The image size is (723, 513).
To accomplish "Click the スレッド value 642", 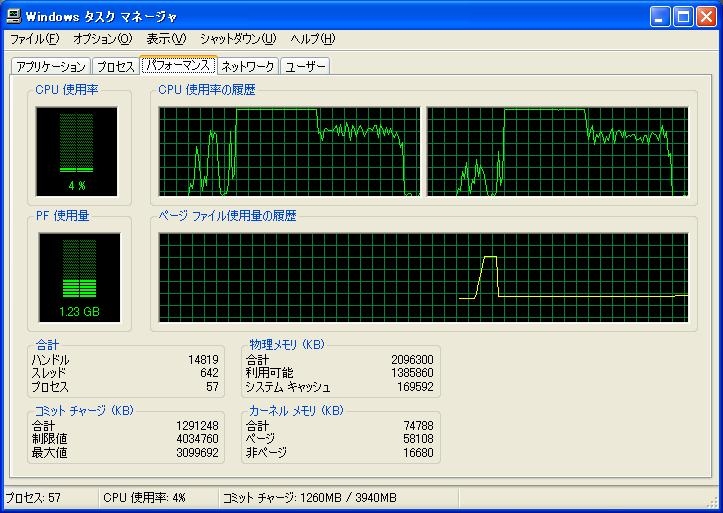I will click(x=209, y=373).
